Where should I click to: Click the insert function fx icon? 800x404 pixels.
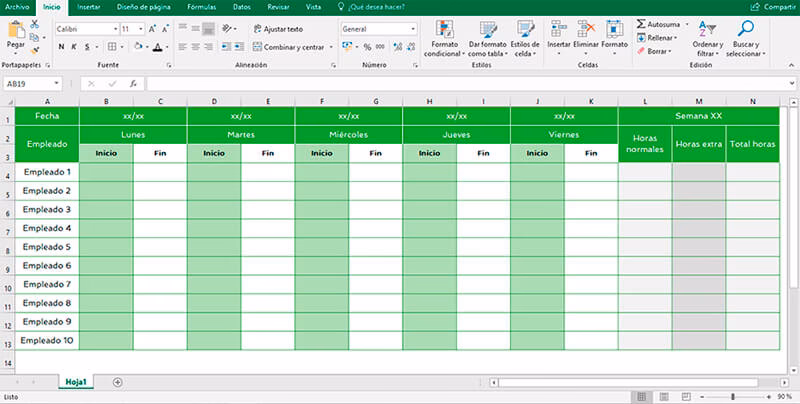point(132,84)
